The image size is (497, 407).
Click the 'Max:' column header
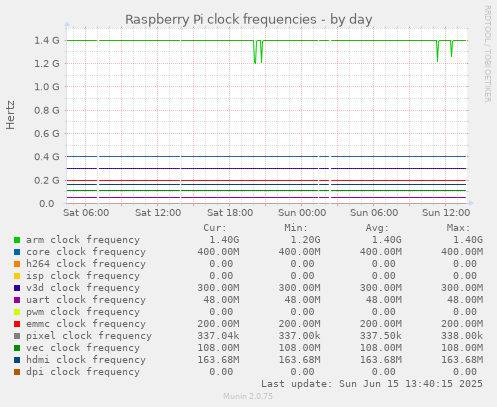tap(458, 228)
